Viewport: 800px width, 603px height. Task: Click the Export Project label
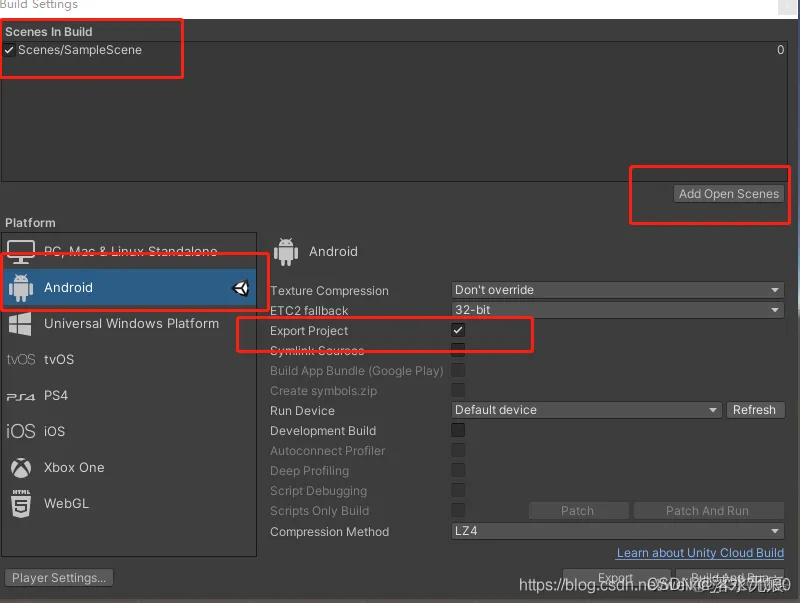coord(309,331)
